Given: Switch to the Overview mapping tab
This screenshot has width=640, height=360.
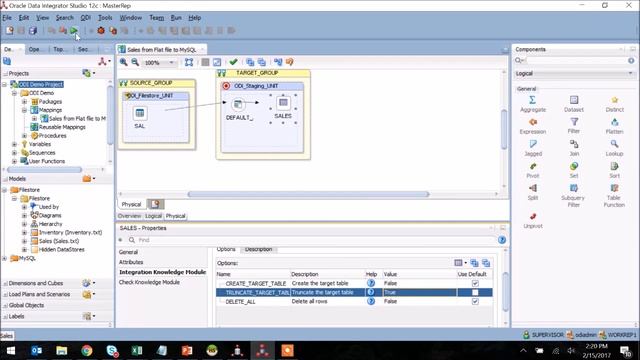Looking at the screenshot, I should coord(129,216).
